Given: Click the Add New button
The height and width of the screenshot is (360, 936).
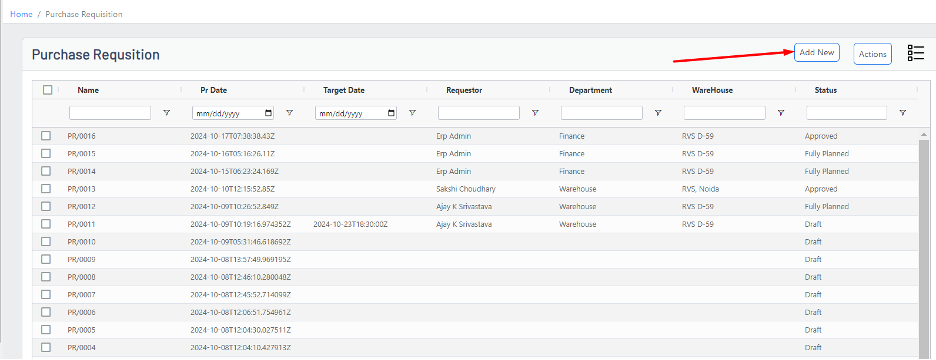Looking at the screenshot, I should [817, 53].
